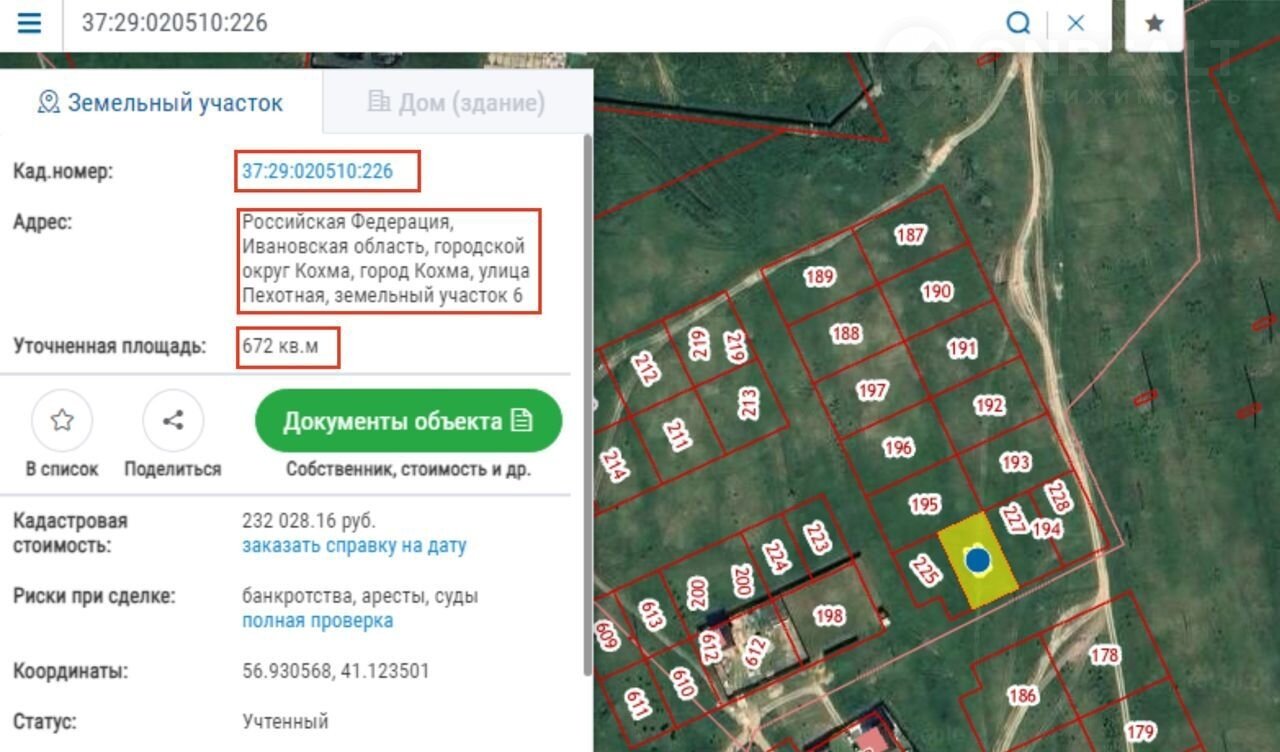Open the hamburger menu
The width and height of the screenshot is (1280, 752).
pos(29,23)
